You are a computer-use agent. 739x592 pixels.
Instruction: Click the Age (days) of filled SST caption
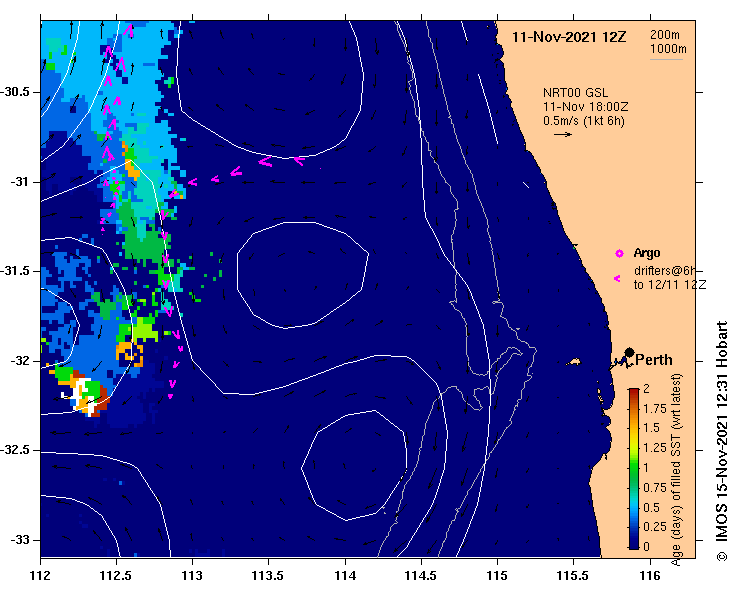676,469
